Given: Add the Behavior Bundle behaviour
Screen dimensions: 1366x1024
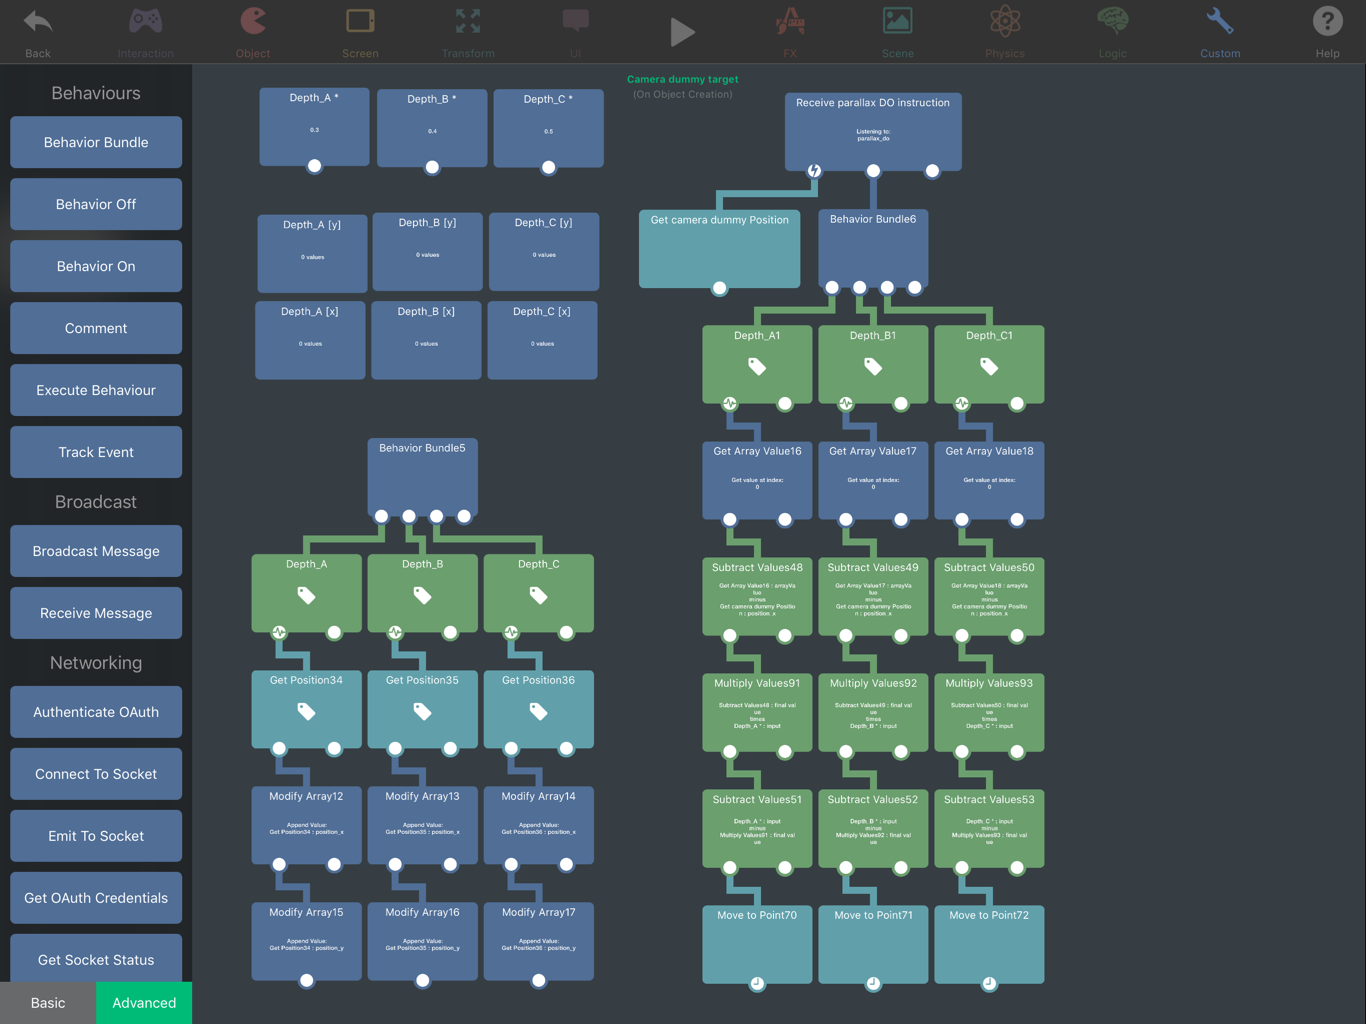Looking at the screenshot, I should click(96, 142).
